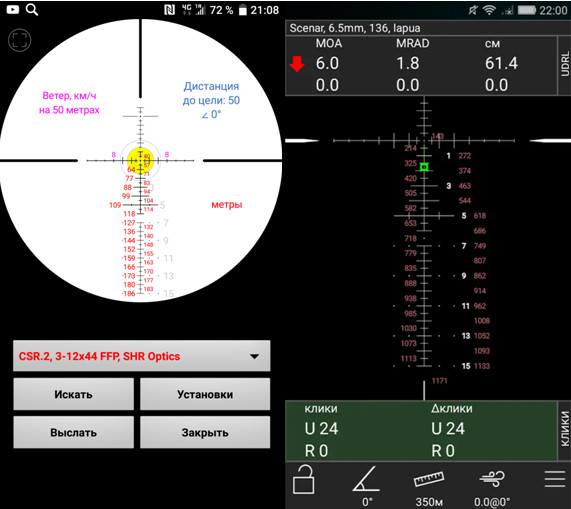Click the Установки button

(x=205, y=394)
